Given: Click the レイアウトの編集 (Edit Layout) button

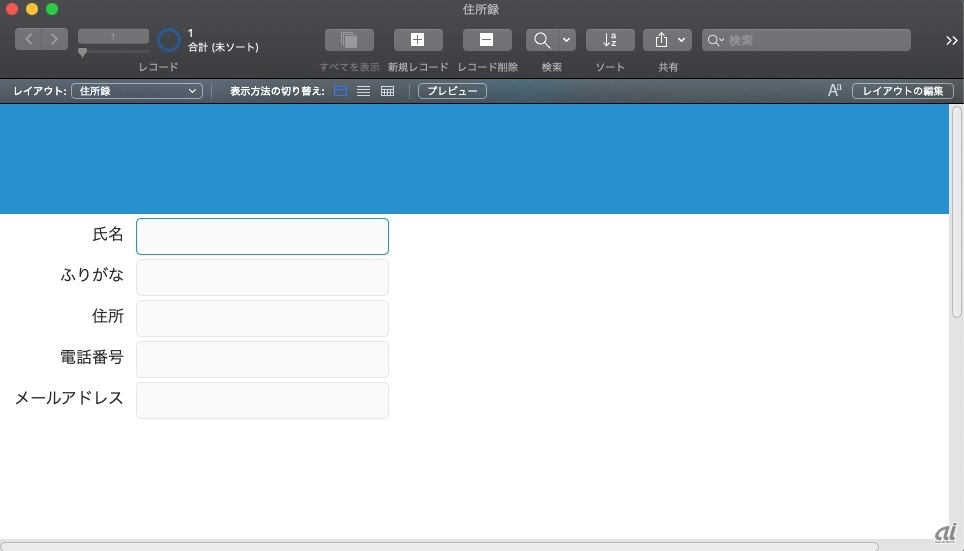Looking at the screenshot, I should (902, 91).
